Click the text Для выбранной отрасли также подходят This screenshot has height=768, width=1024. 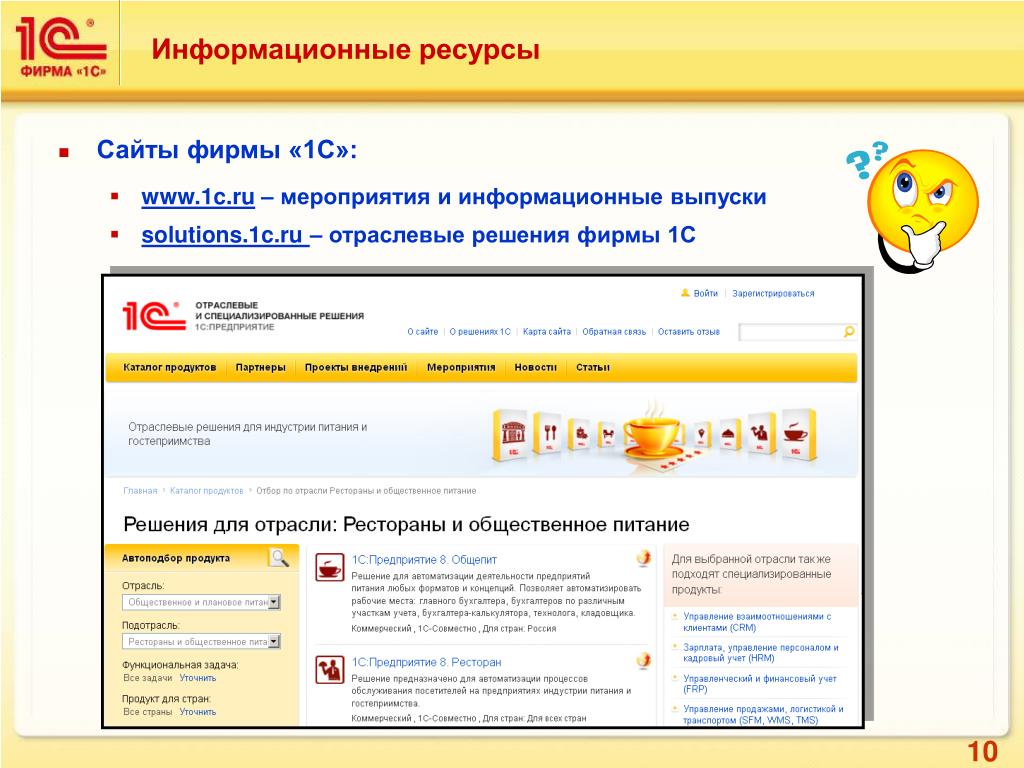tap(752, 574)
